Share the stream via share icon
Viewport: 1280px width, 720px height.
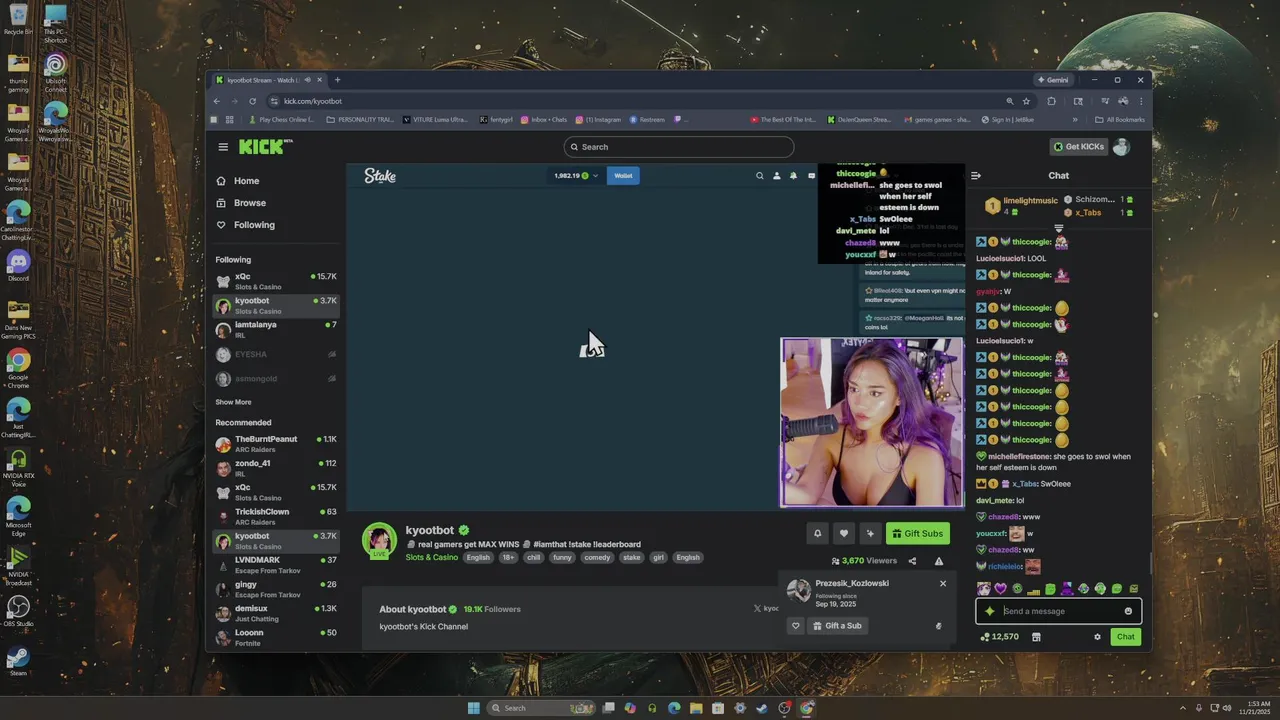912,561
